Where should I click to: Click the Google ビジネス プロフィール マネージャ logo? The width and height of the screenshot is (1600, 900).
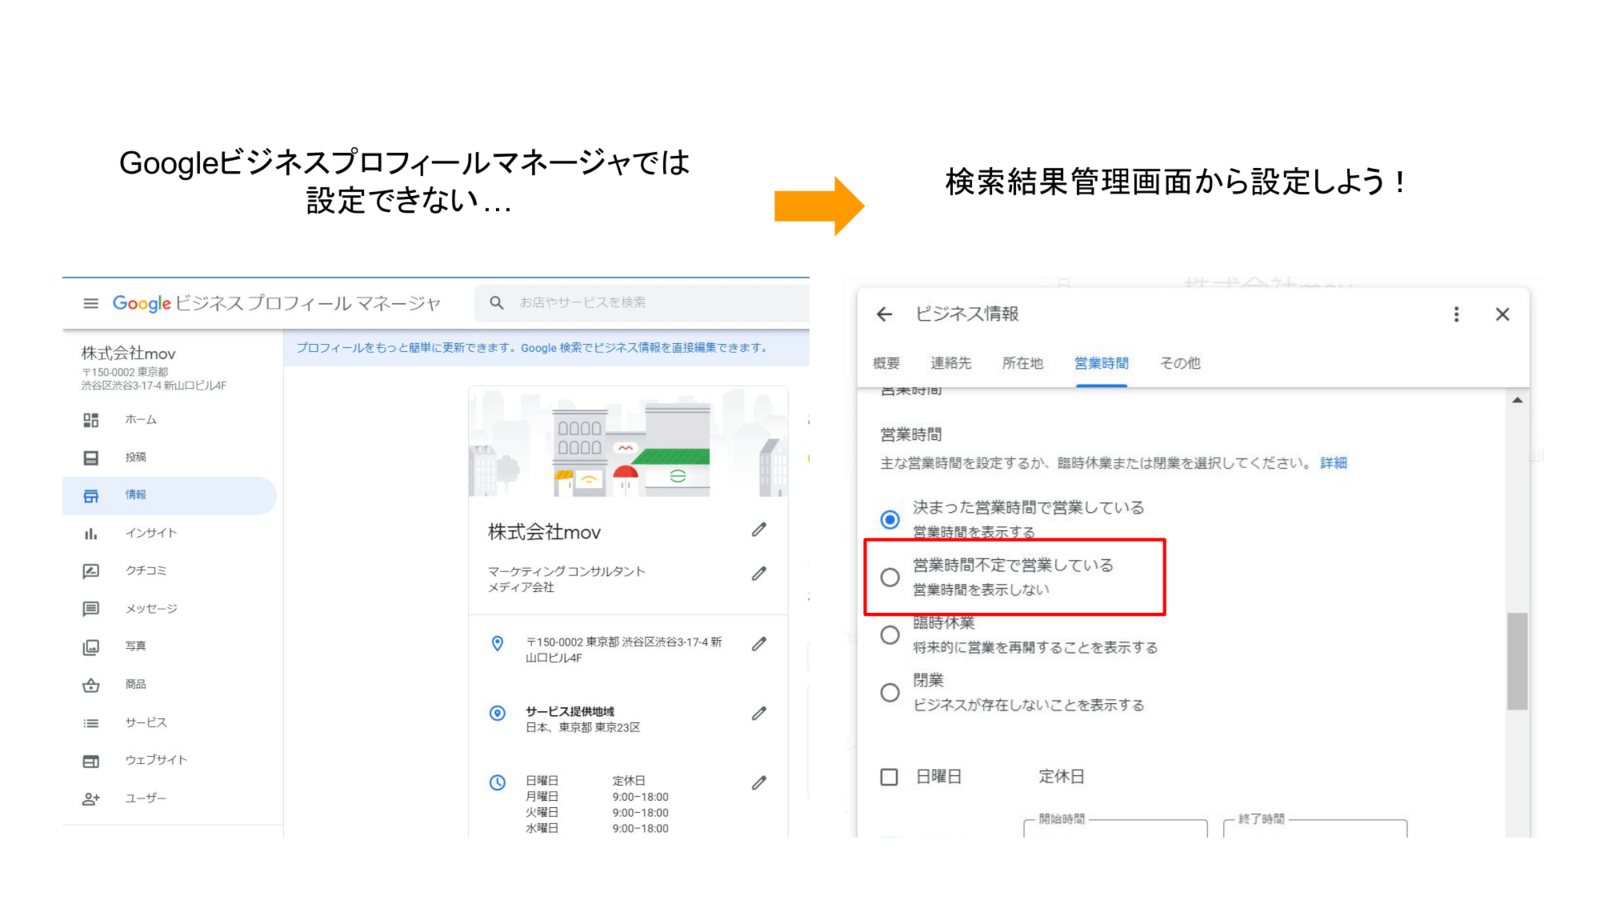(276, 303)
